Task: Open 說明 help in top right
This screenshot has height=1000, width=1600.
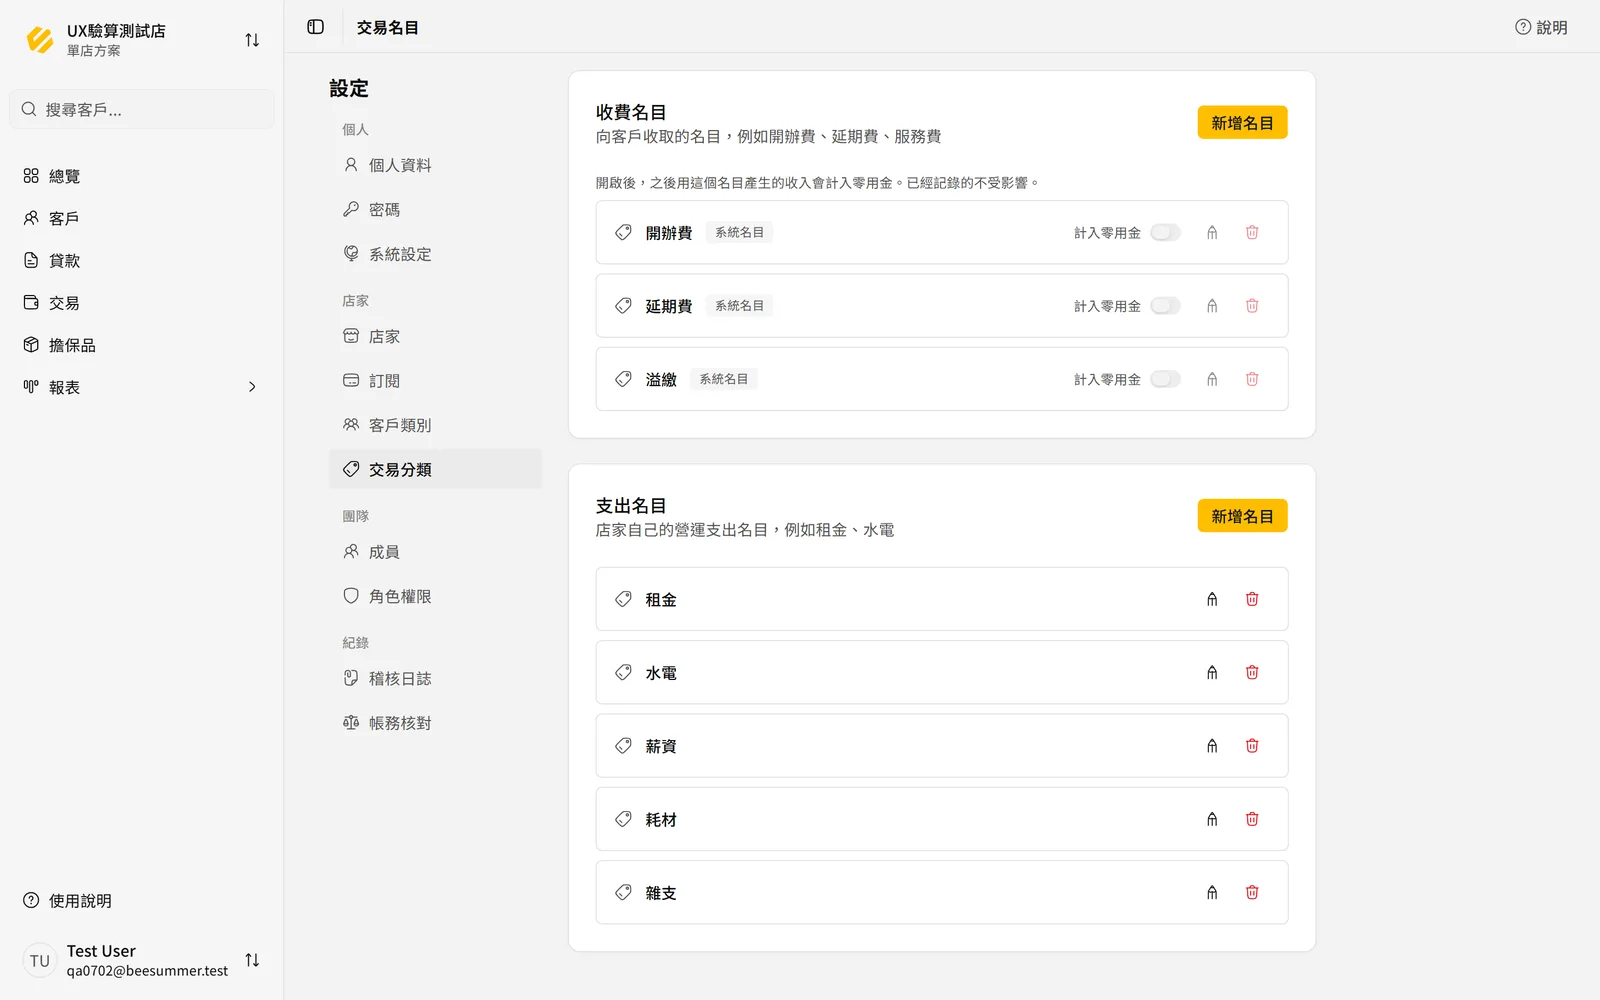Action: pos(1541,27)
